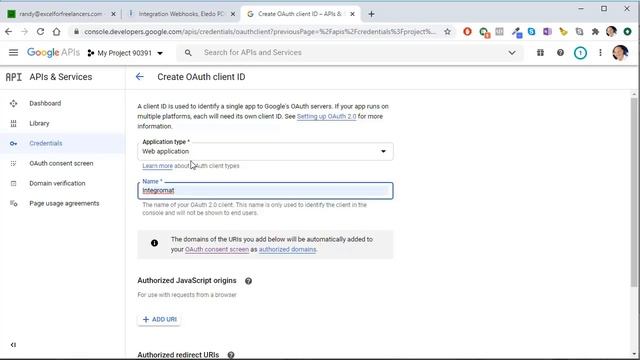Go back in the browser
This screenshot has width=640, height=360.
coord(9,31)
